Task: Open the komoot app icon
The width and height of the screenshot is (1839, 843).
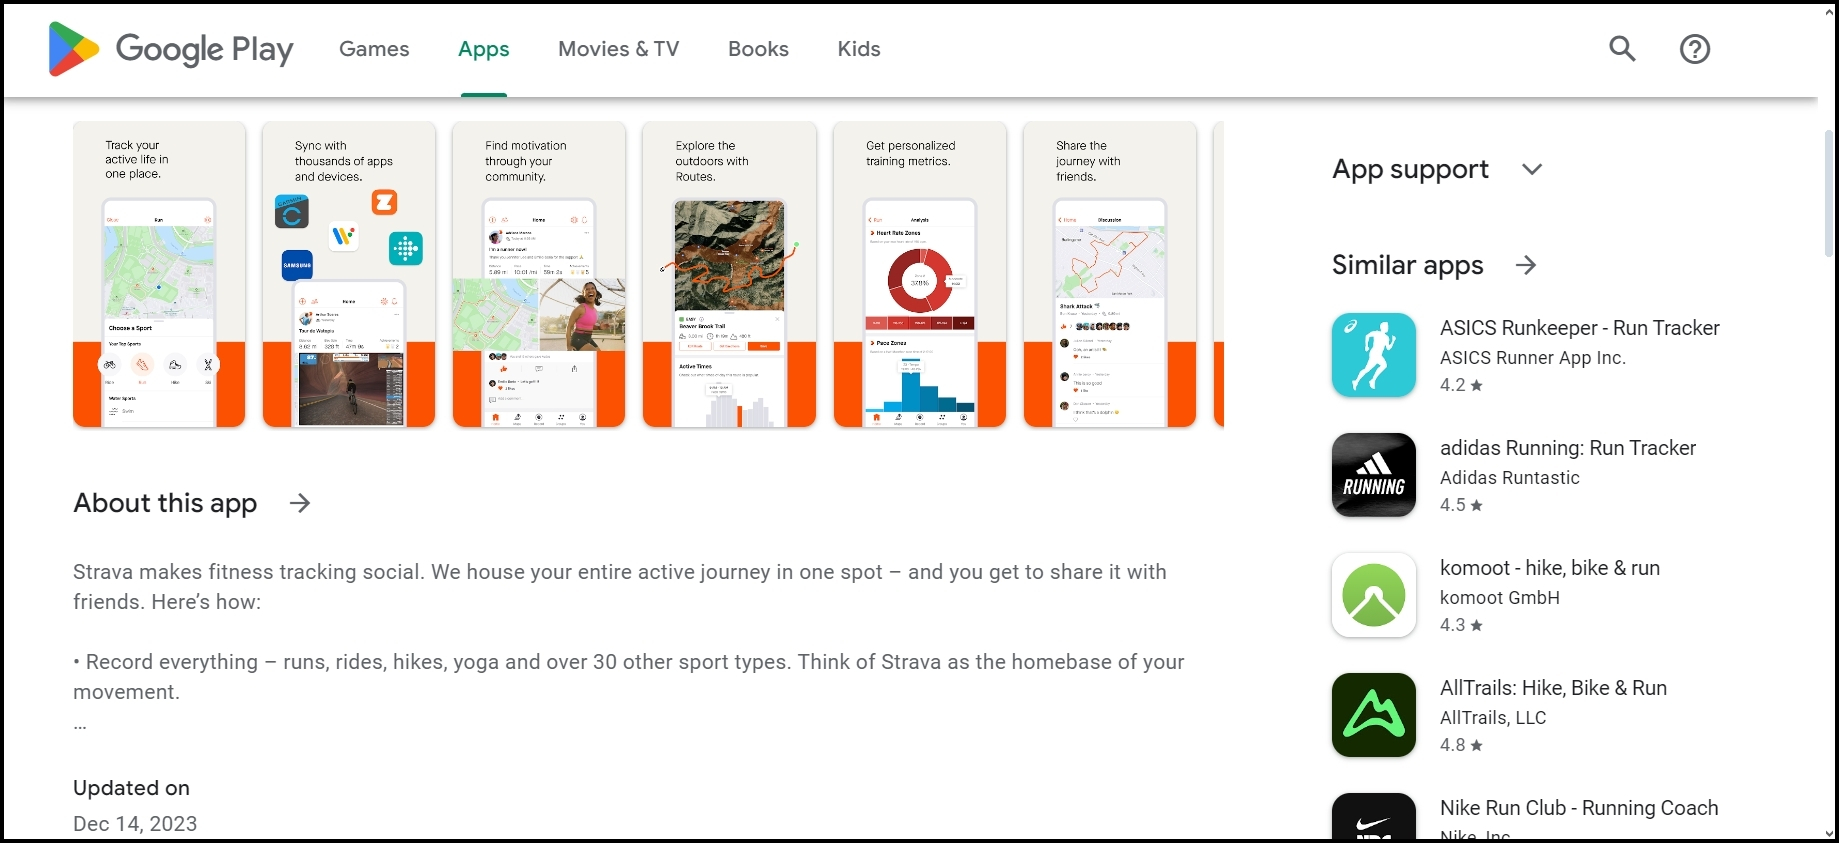Action: click(x=1373, y=595)
